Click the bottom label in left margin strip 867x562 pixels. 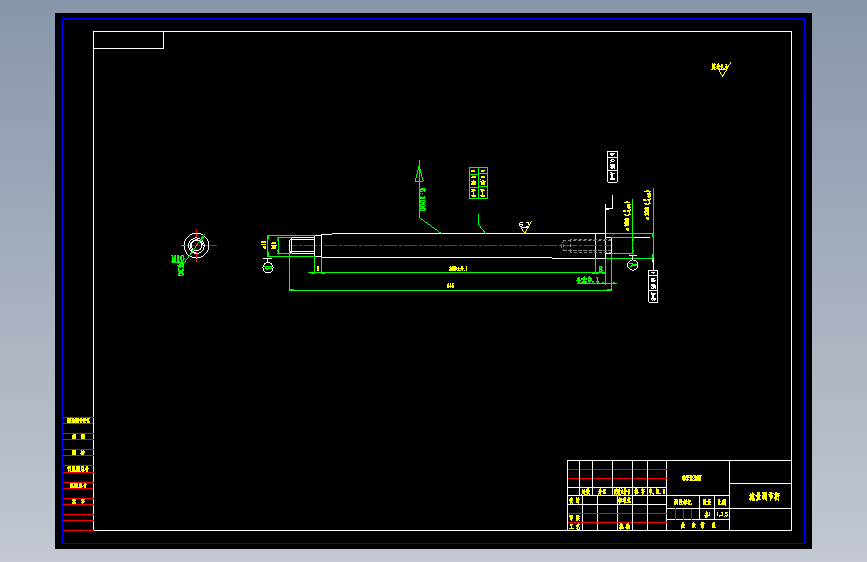coord(78,502)
